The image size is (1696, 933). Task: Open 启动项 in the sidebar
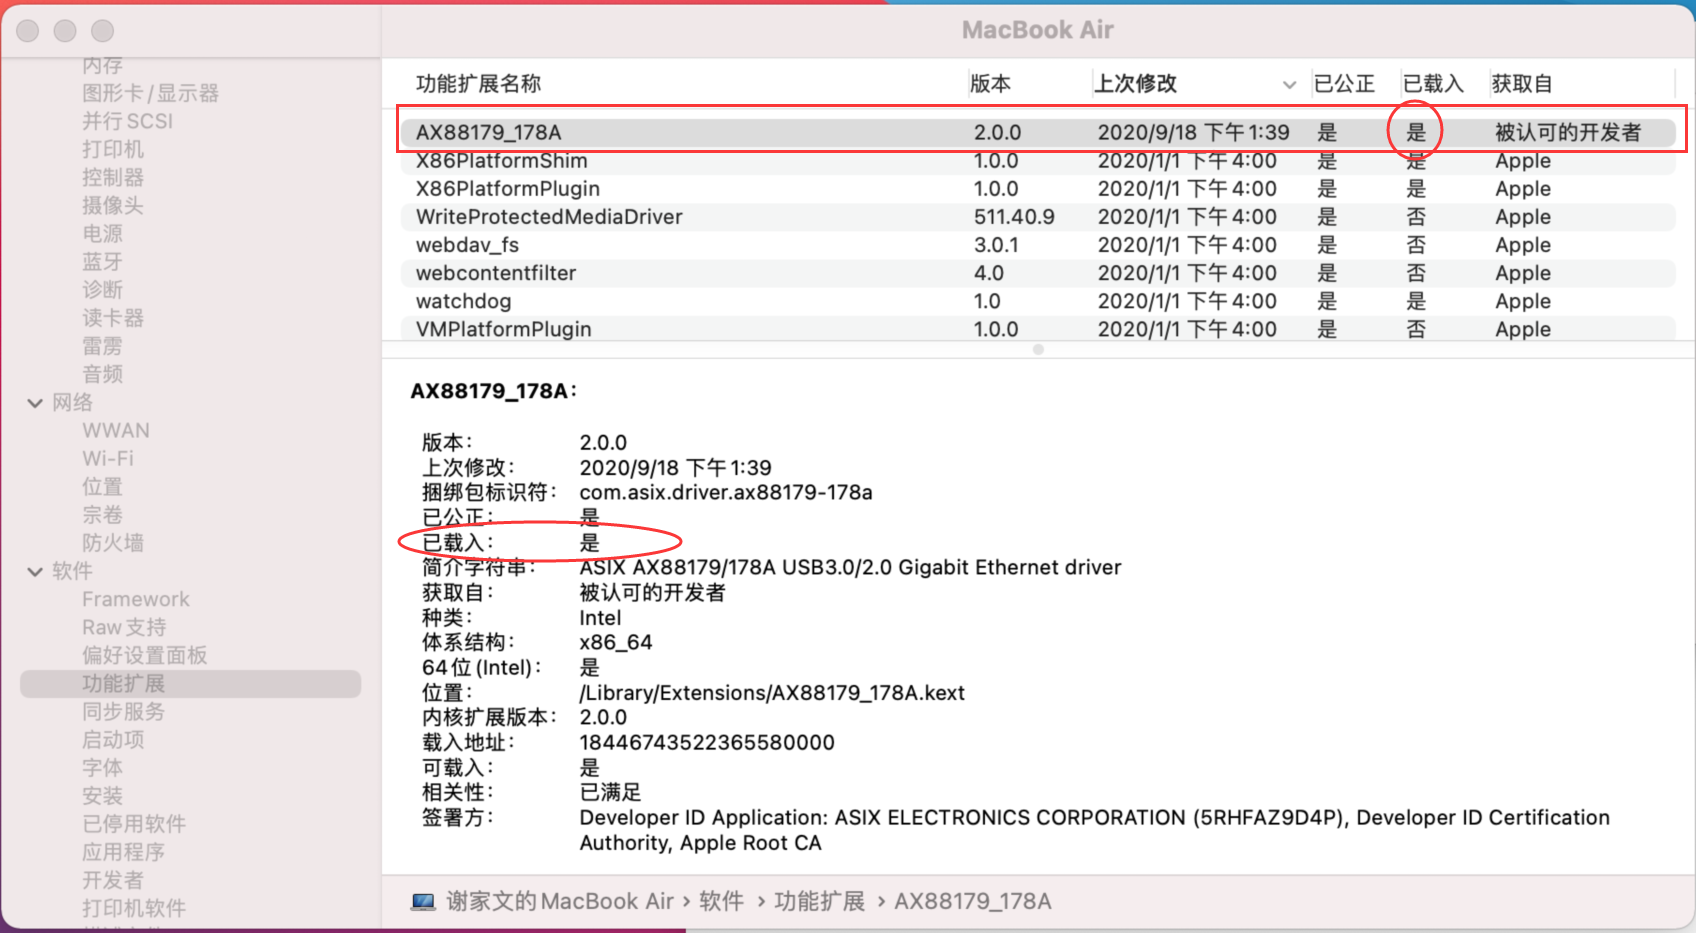(x=113, y=740)
